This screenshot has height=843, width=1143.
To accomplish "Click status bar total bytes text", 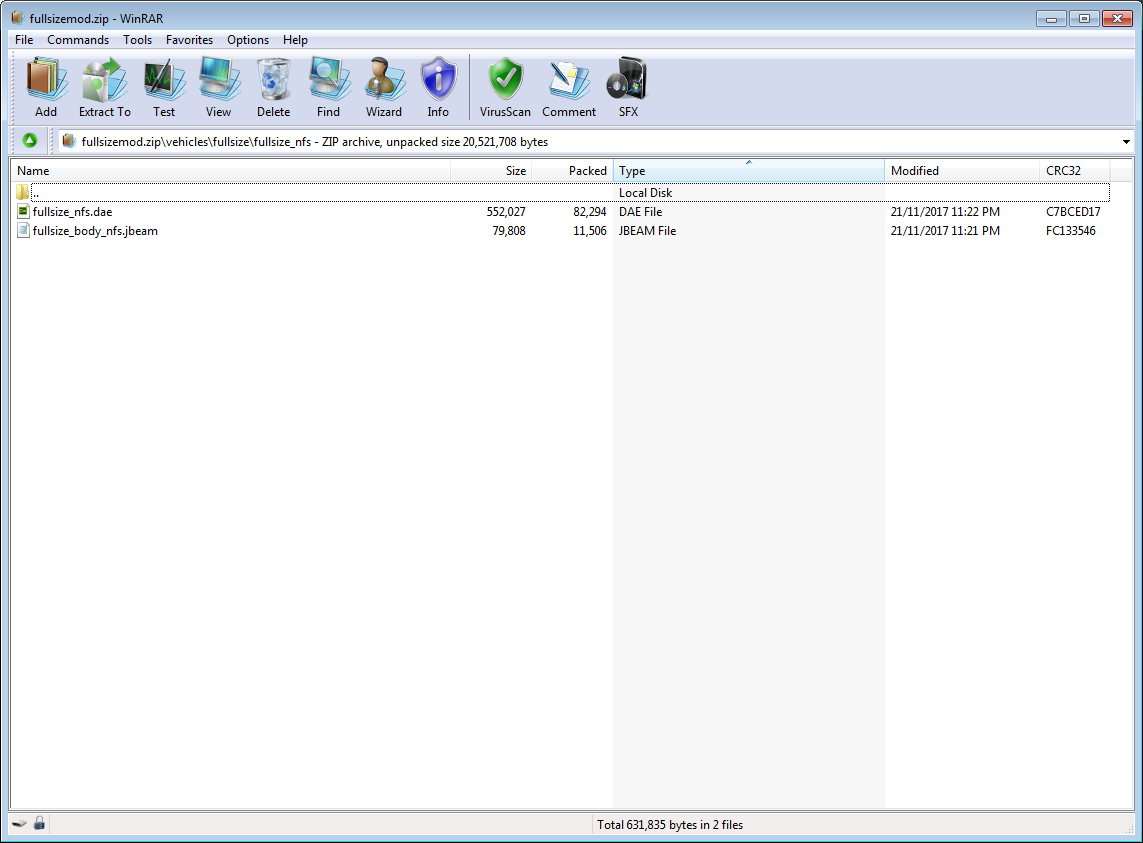I will click(670, 825).
